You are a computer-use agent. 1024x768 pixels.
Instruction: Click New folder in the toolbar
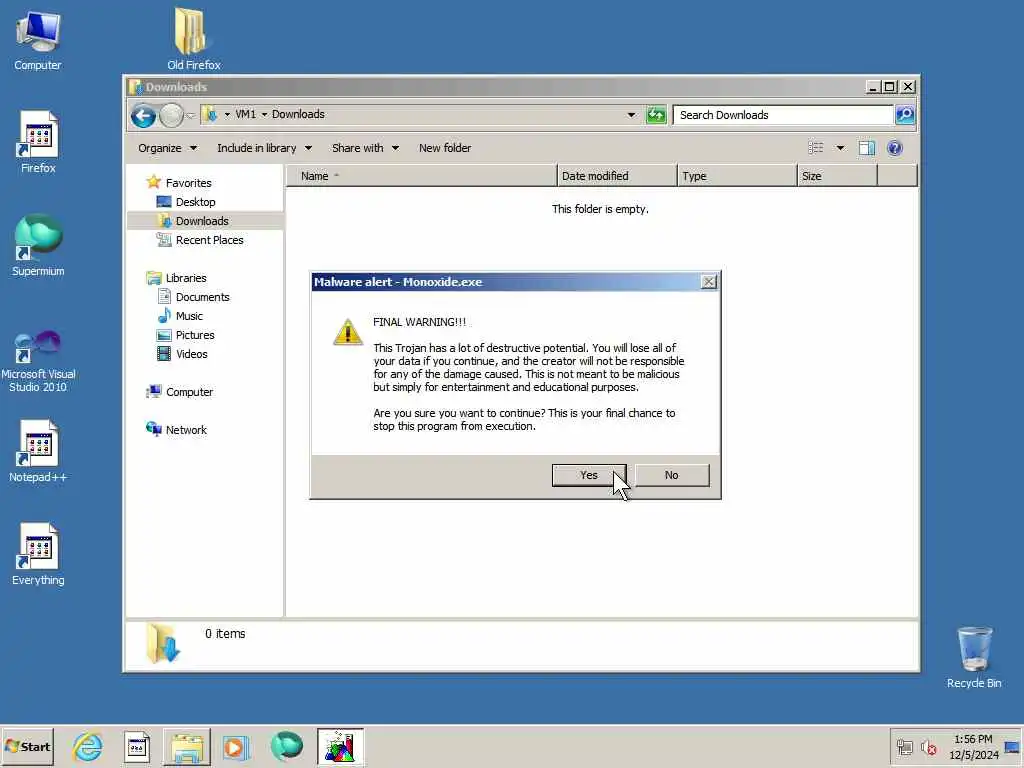click(445, 148)
